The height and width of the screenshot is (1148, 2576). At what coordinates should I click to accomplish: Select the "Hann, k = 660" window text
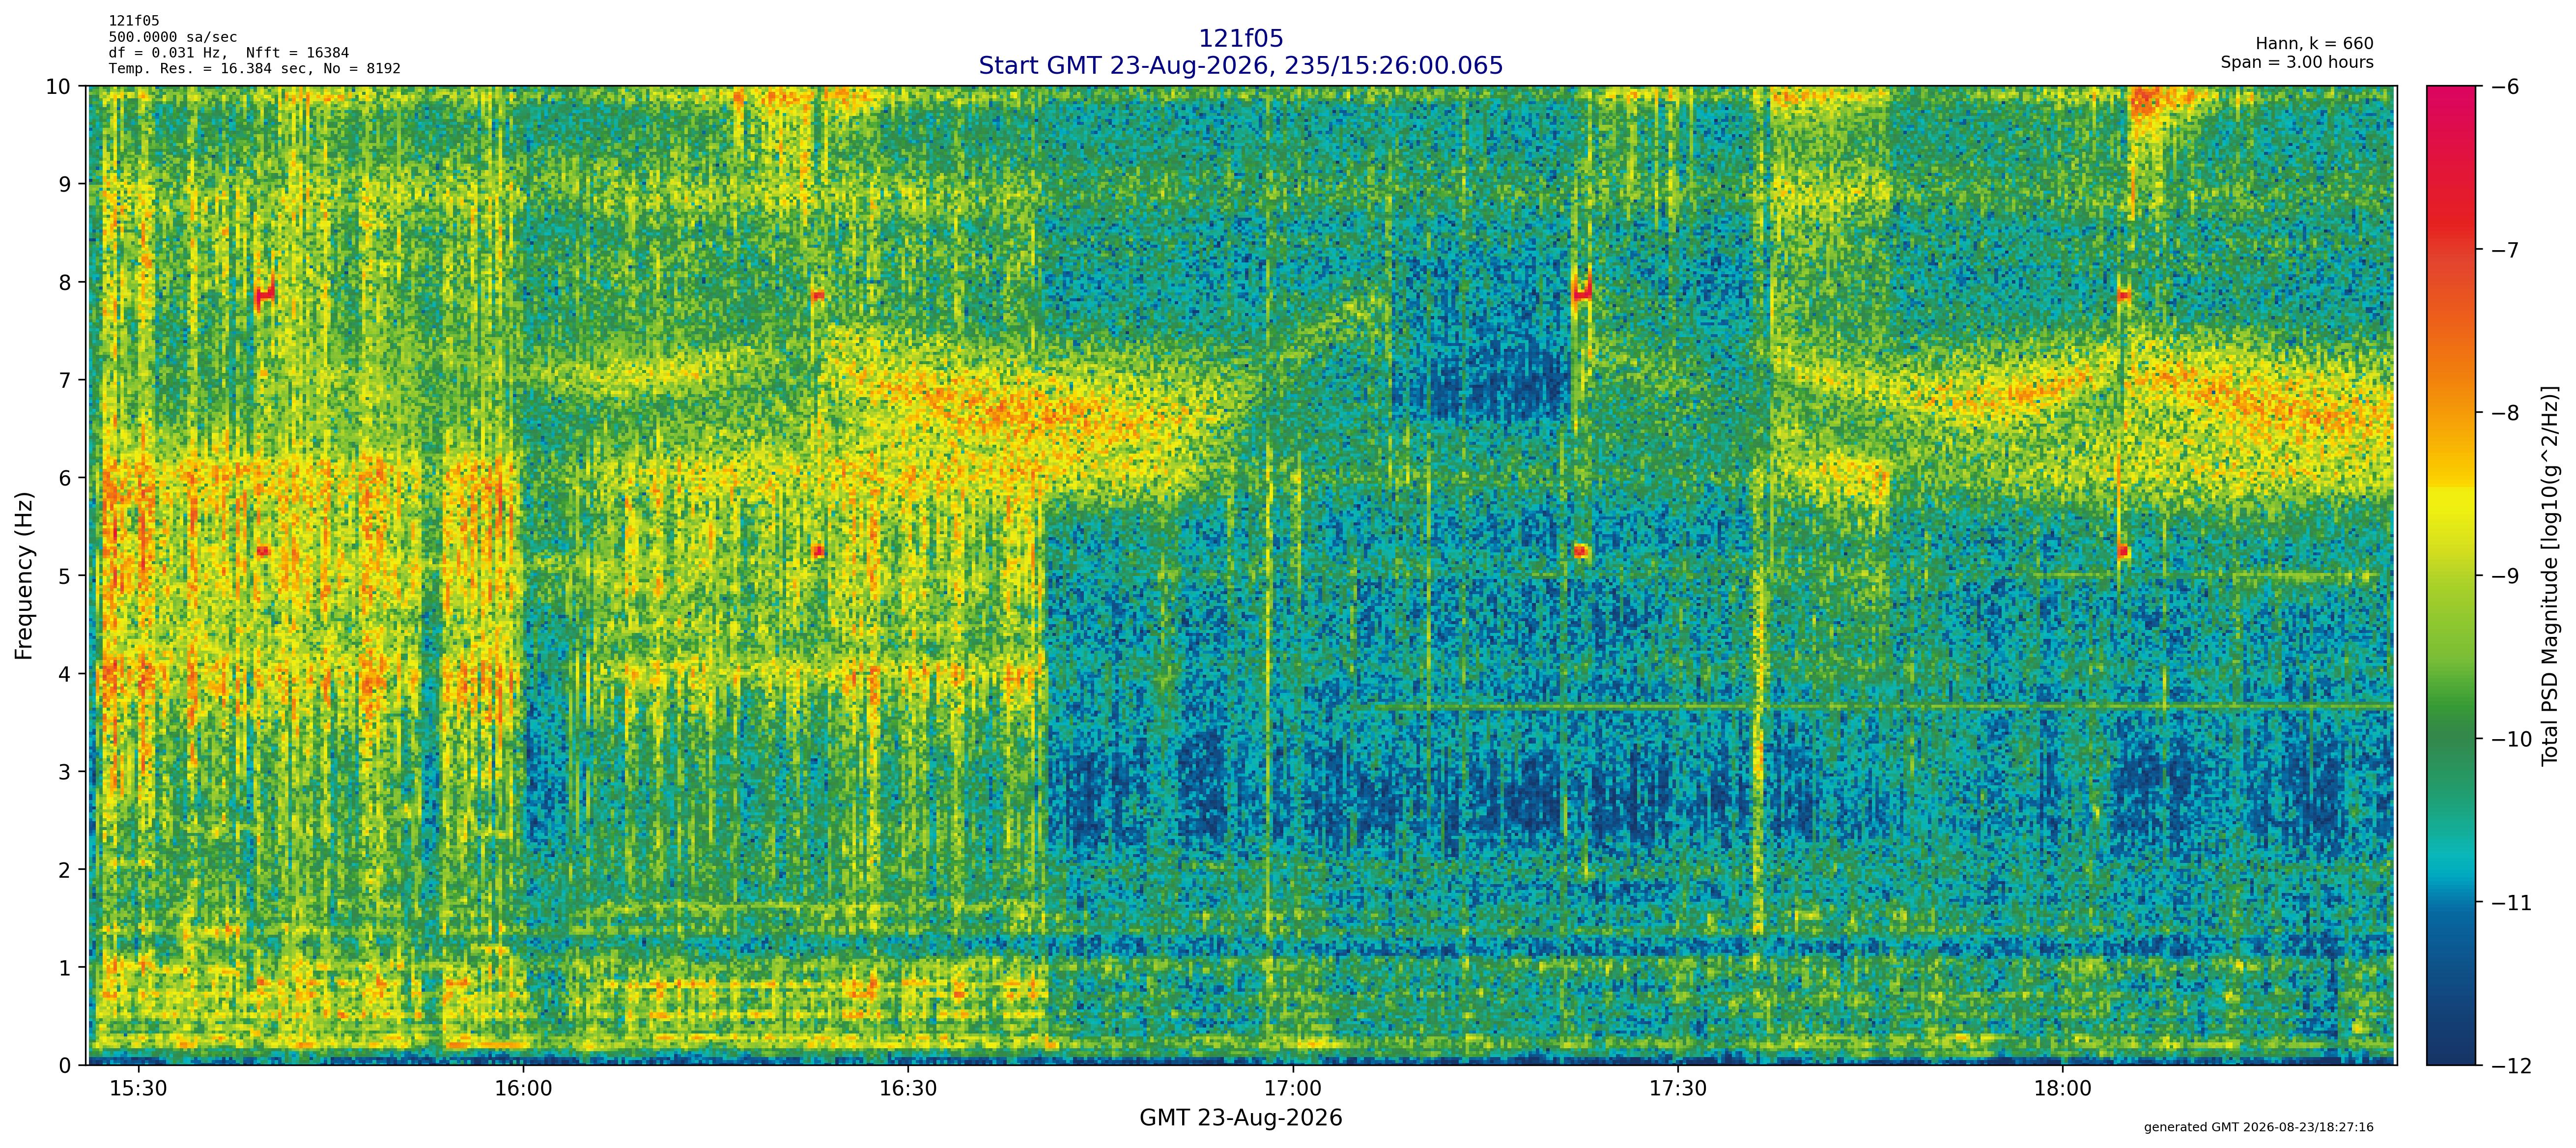pyautogui.click(x=2314, y=44)
